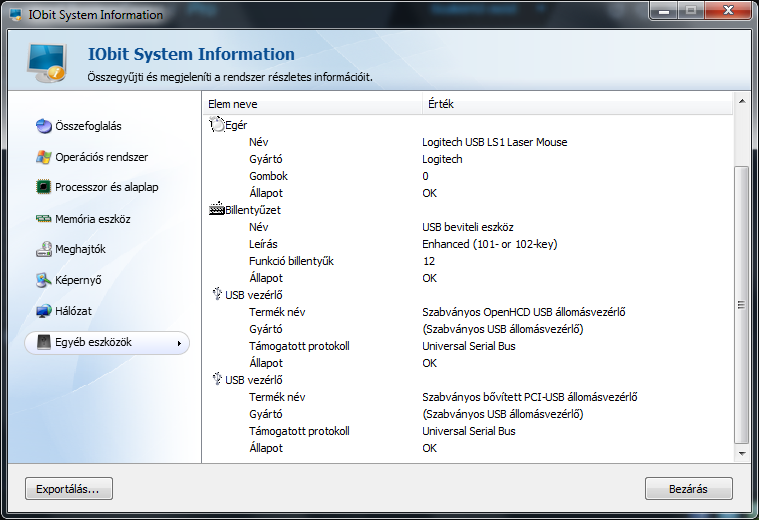The width and height of the screenshot is (759, 520).
Task: Click the value USB beviteli eszköz
Action: pos(468,227)
